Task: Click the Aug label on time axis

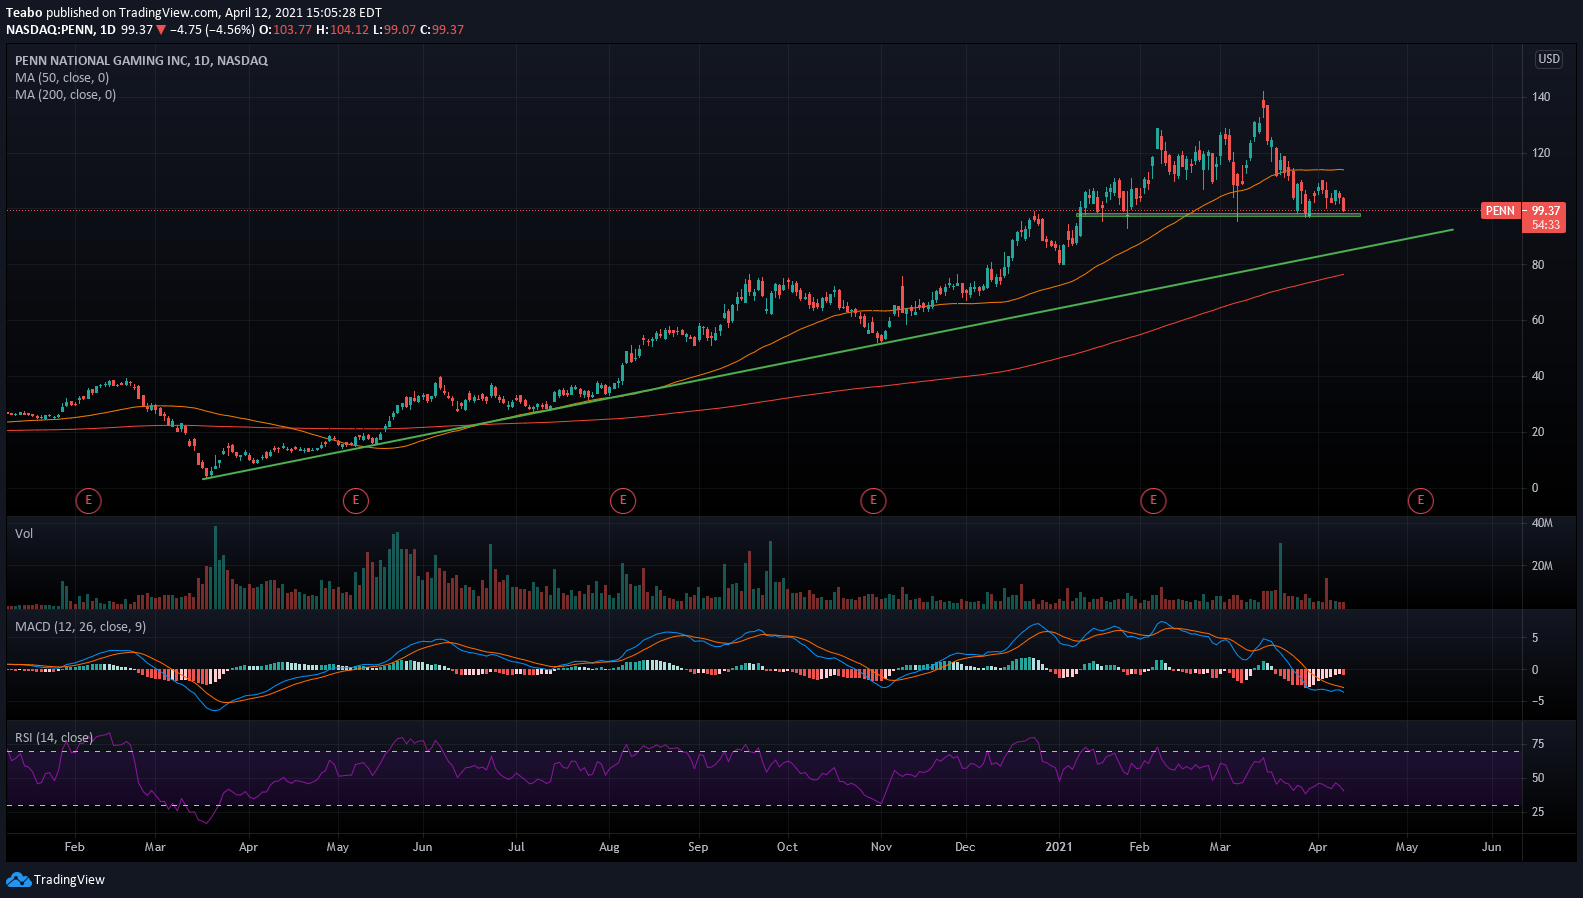Action: (x=609, y=847)
